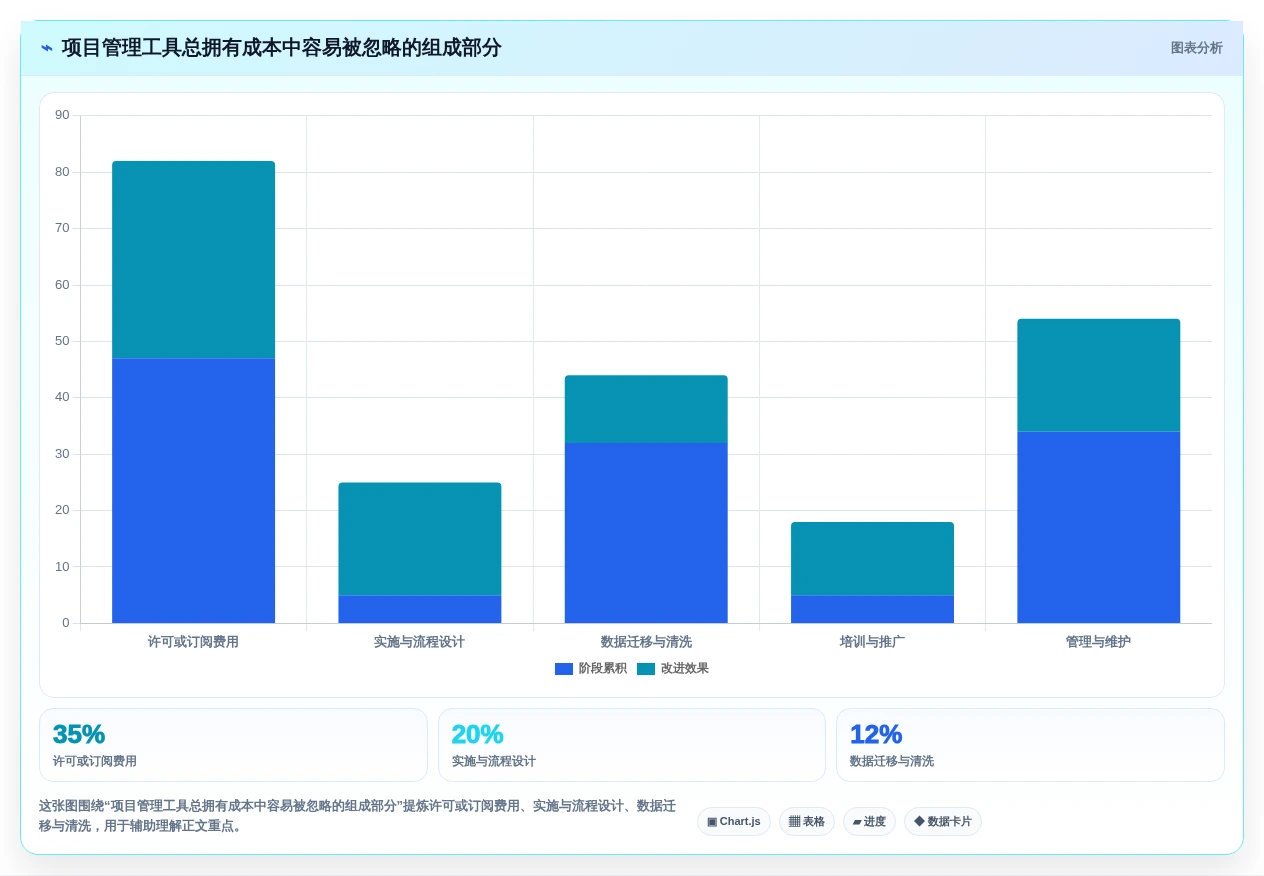Toggle the 改进效果 legend entry
This screenshot has height=876, width=1264.
click(673, 668)
